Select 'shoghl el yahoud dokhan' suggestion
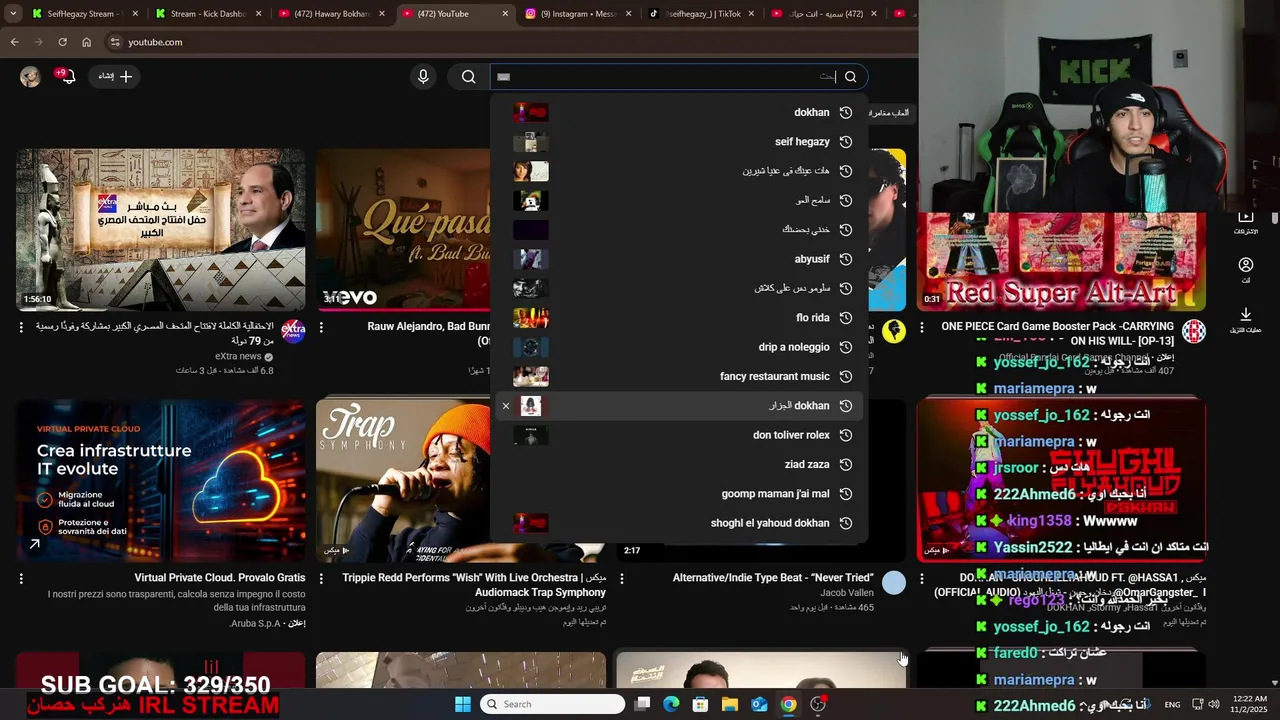Viewport: 1280px width, 720px height. tap(680, 523)
